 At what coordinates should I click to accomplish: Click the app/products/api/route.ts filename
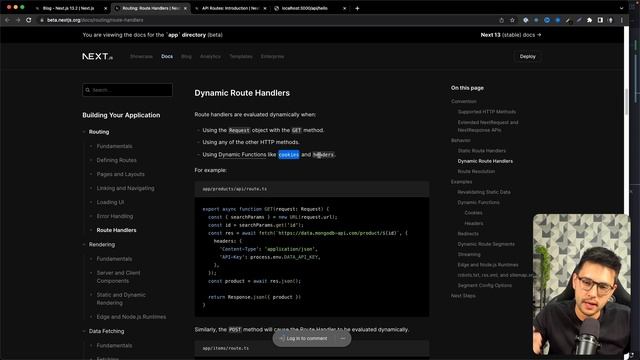click(235, 189)
